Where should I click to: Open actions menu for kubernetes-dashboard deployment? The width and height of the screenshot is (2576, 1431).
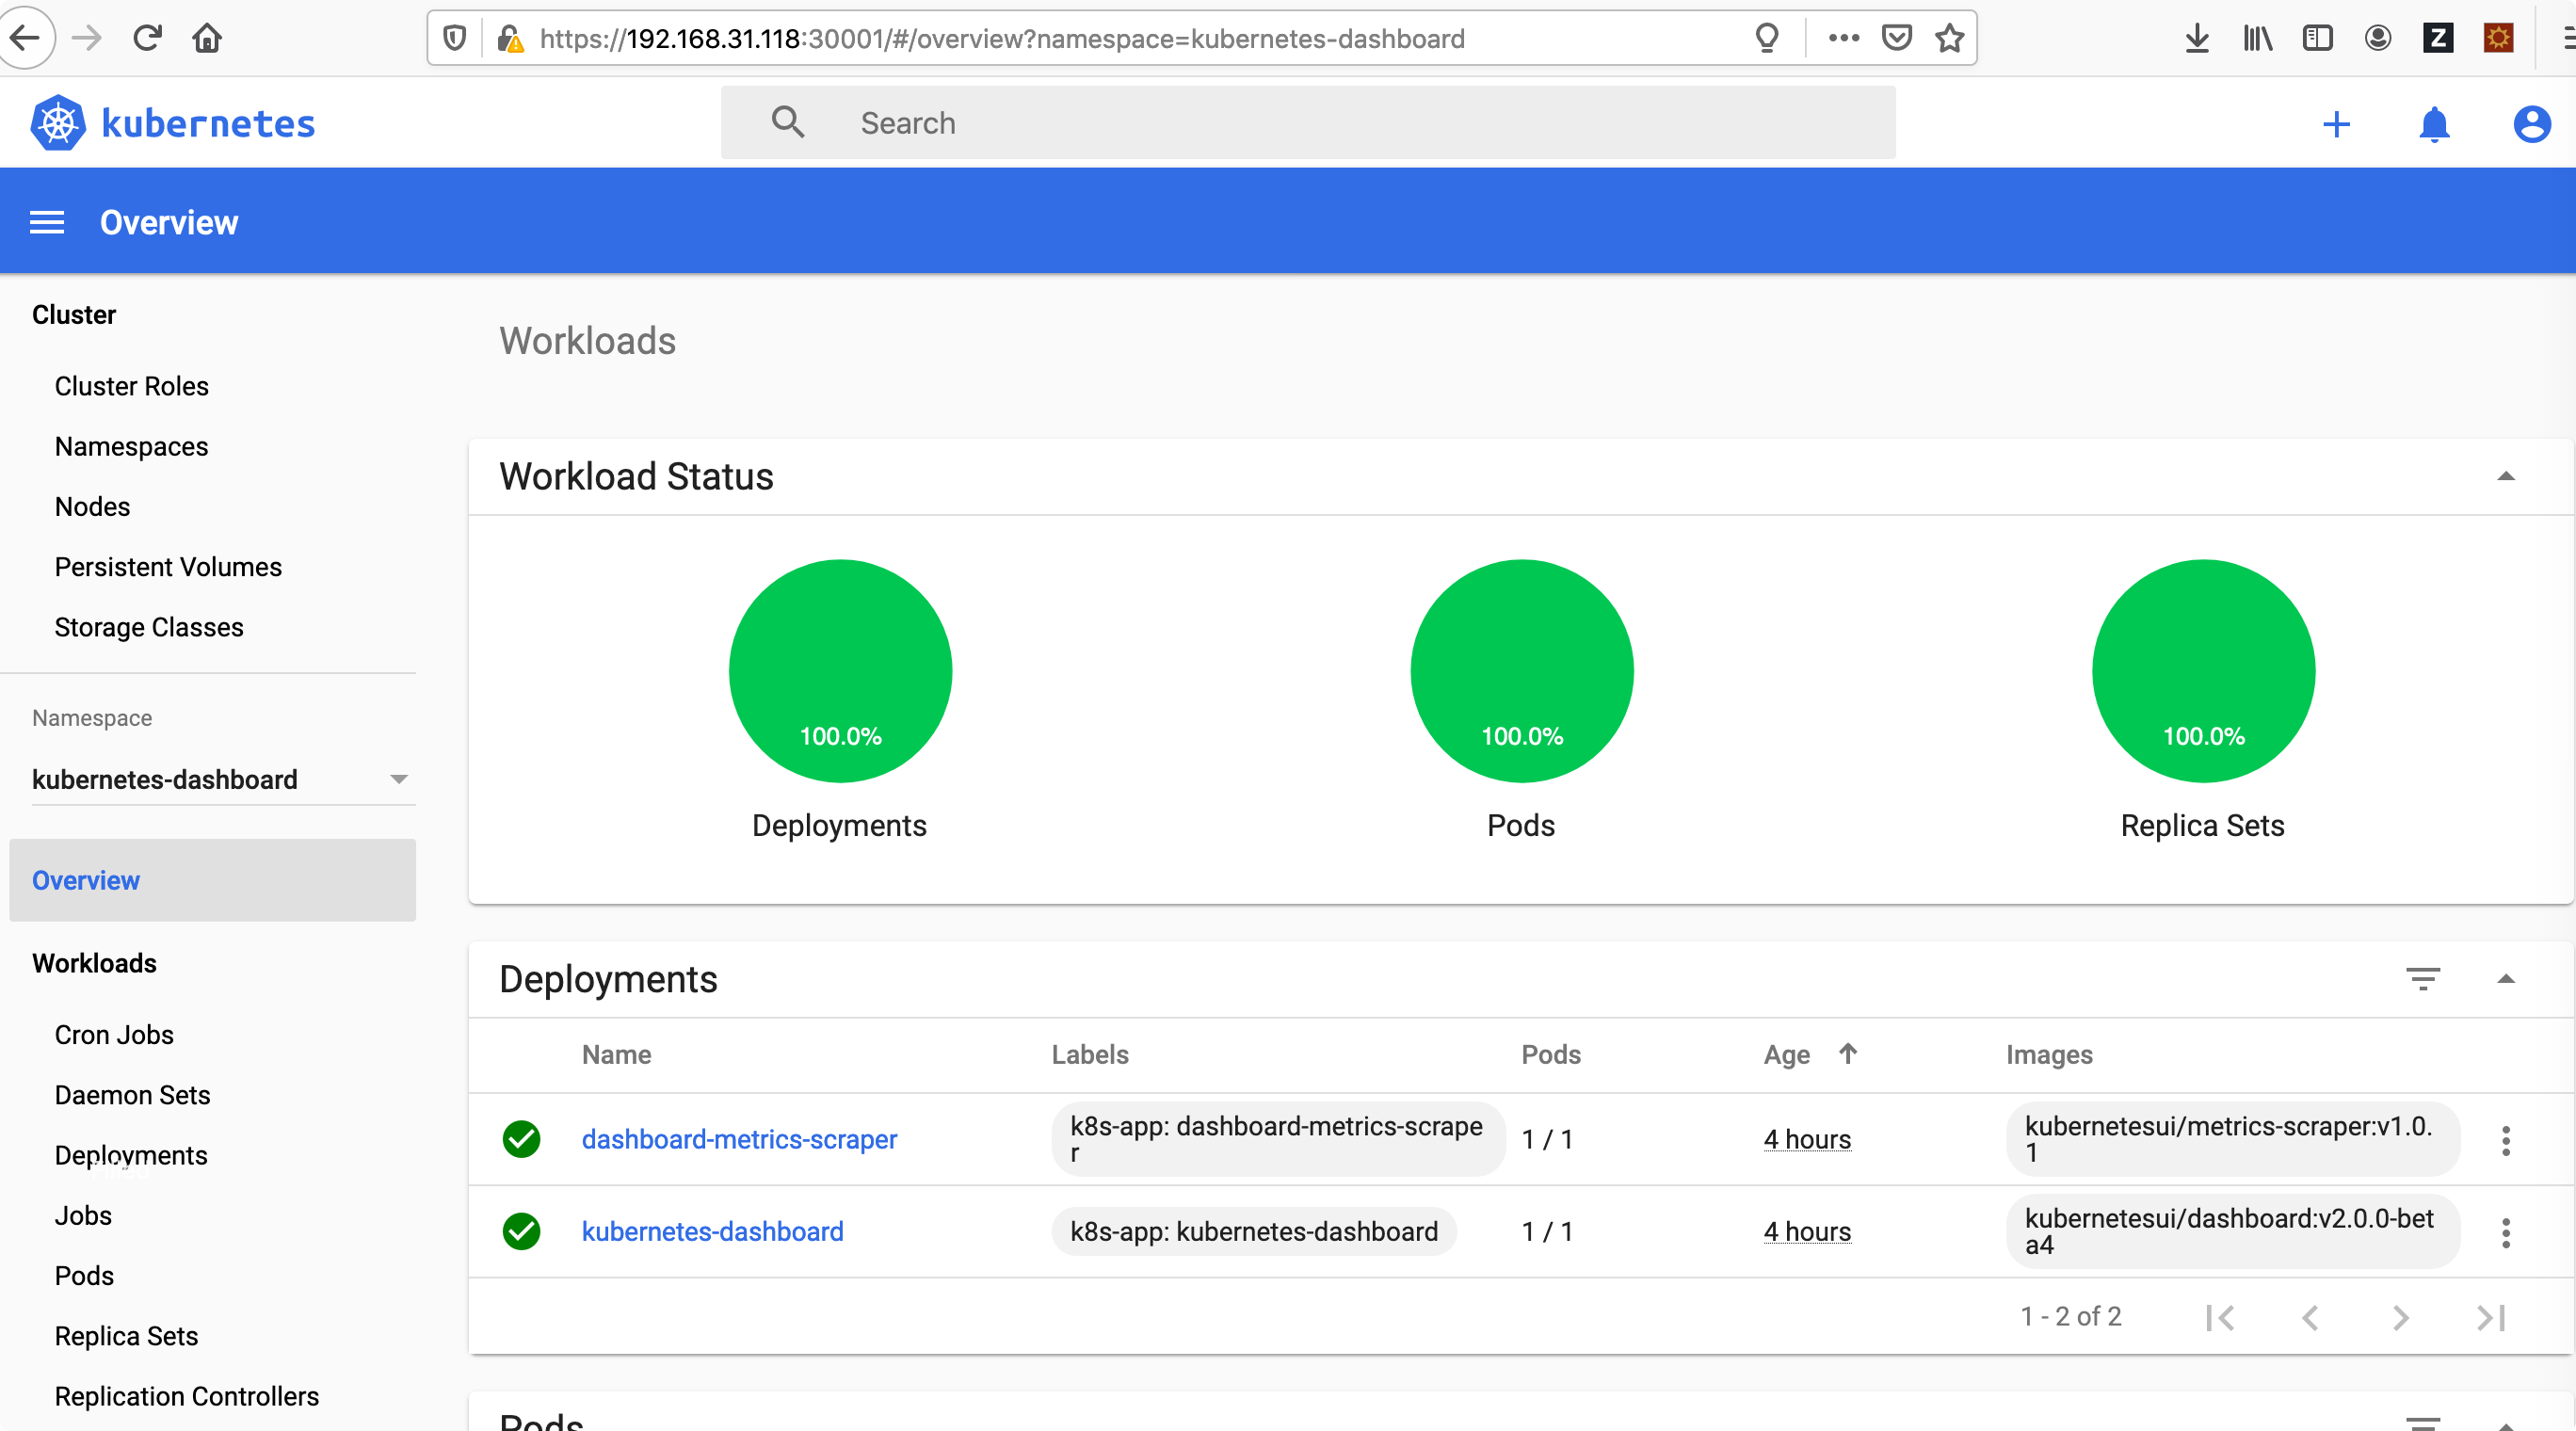(x=2505, y=1232)
